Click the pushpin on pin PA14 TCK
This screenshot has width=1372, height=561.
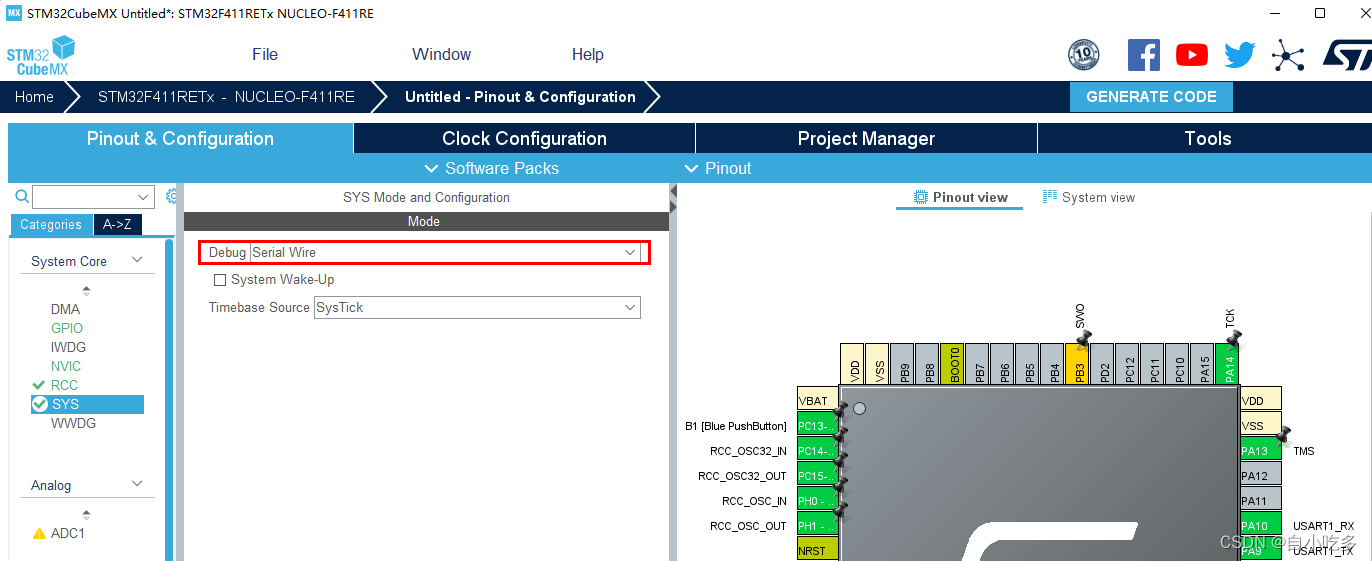coord(1232,338)
